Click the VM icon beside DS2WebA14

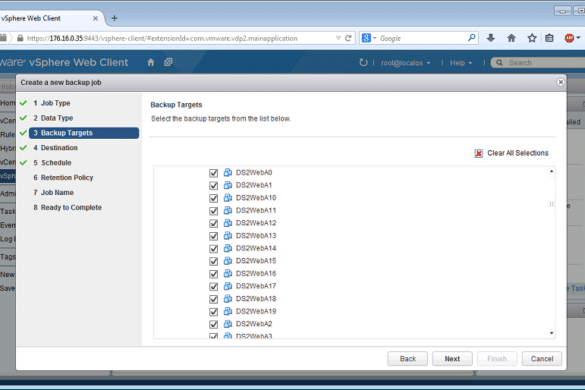228,248
